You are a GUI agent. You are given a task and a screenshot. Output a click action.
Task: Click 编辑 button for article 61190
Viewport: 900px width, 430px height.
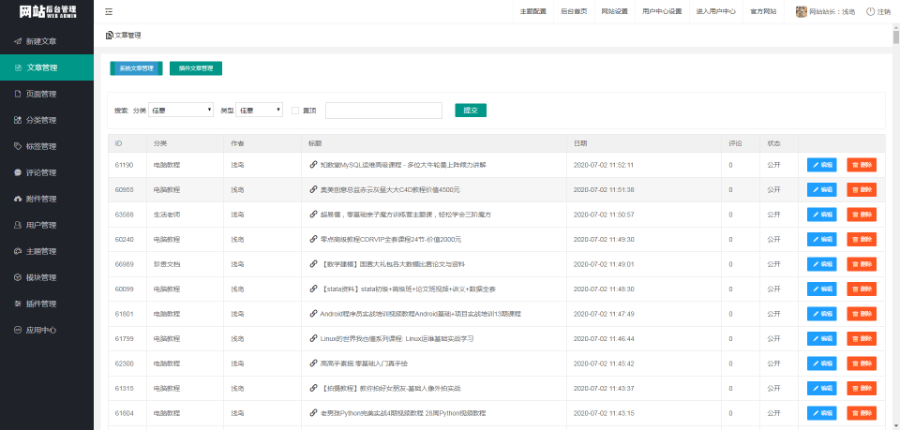(822, 164)
